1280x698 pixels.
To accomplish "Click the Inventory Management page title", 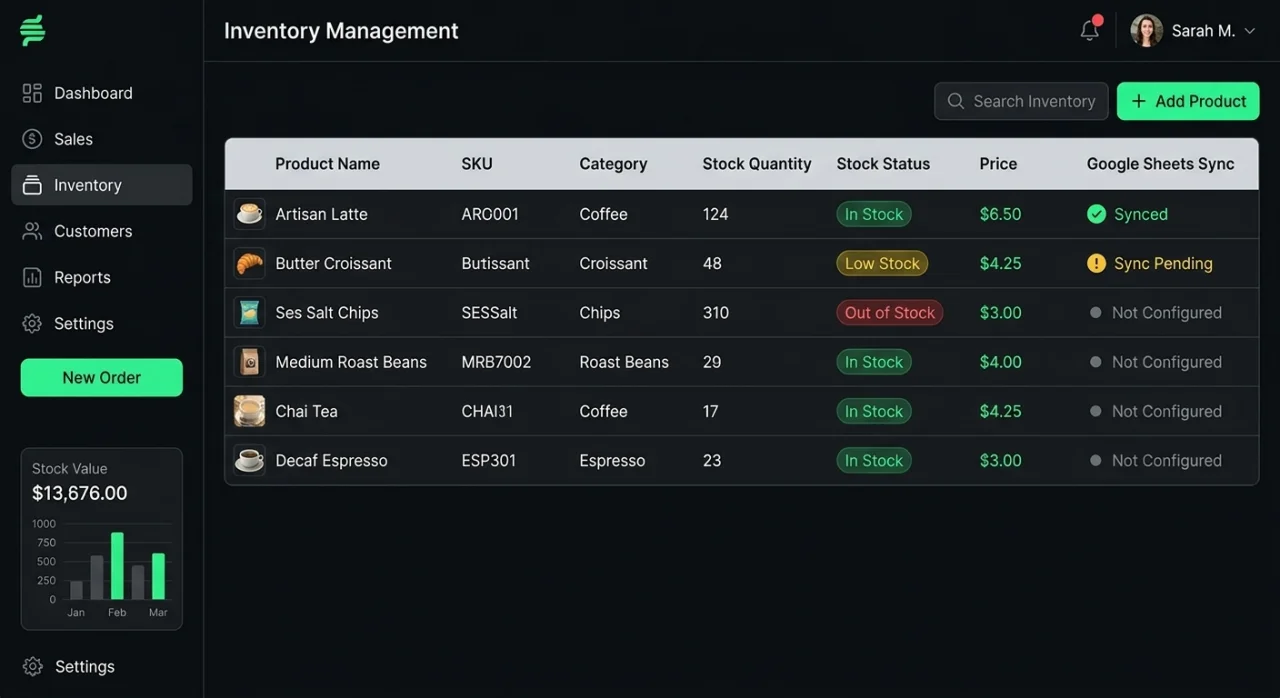I will 341,31.
